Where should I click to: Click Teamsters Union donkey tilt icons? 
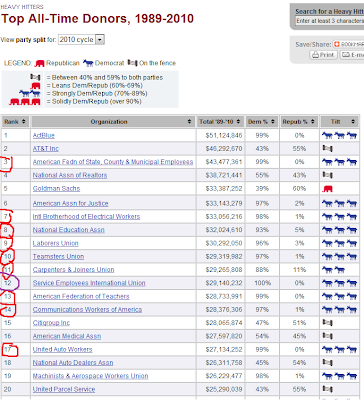pyautogui.click(x=339, y=256)
